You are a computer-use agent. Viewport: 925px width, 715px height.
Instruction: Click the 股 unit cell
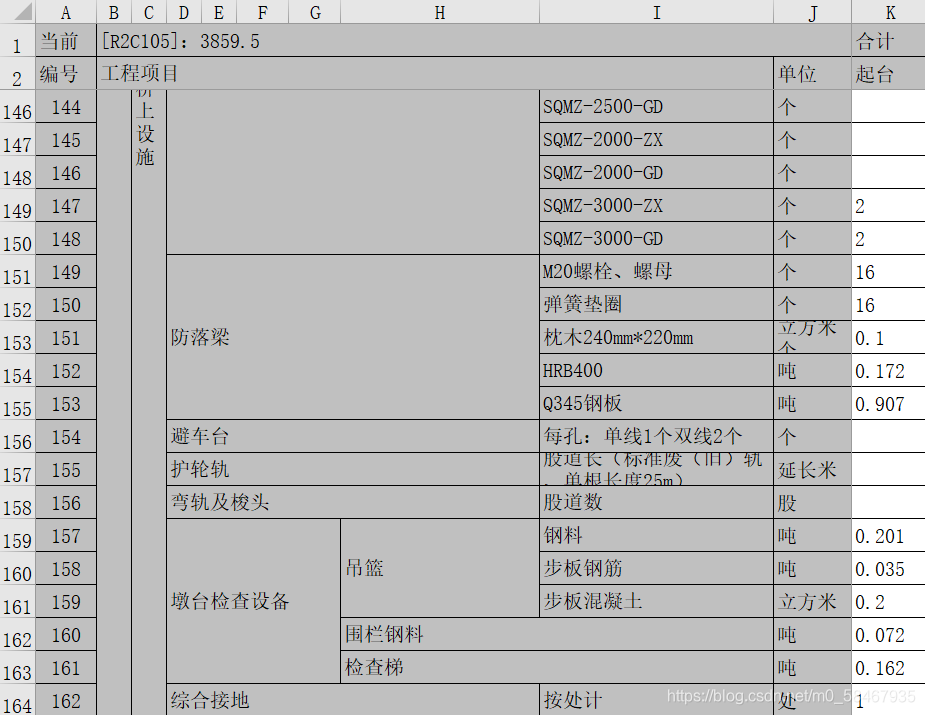(813, 503)
